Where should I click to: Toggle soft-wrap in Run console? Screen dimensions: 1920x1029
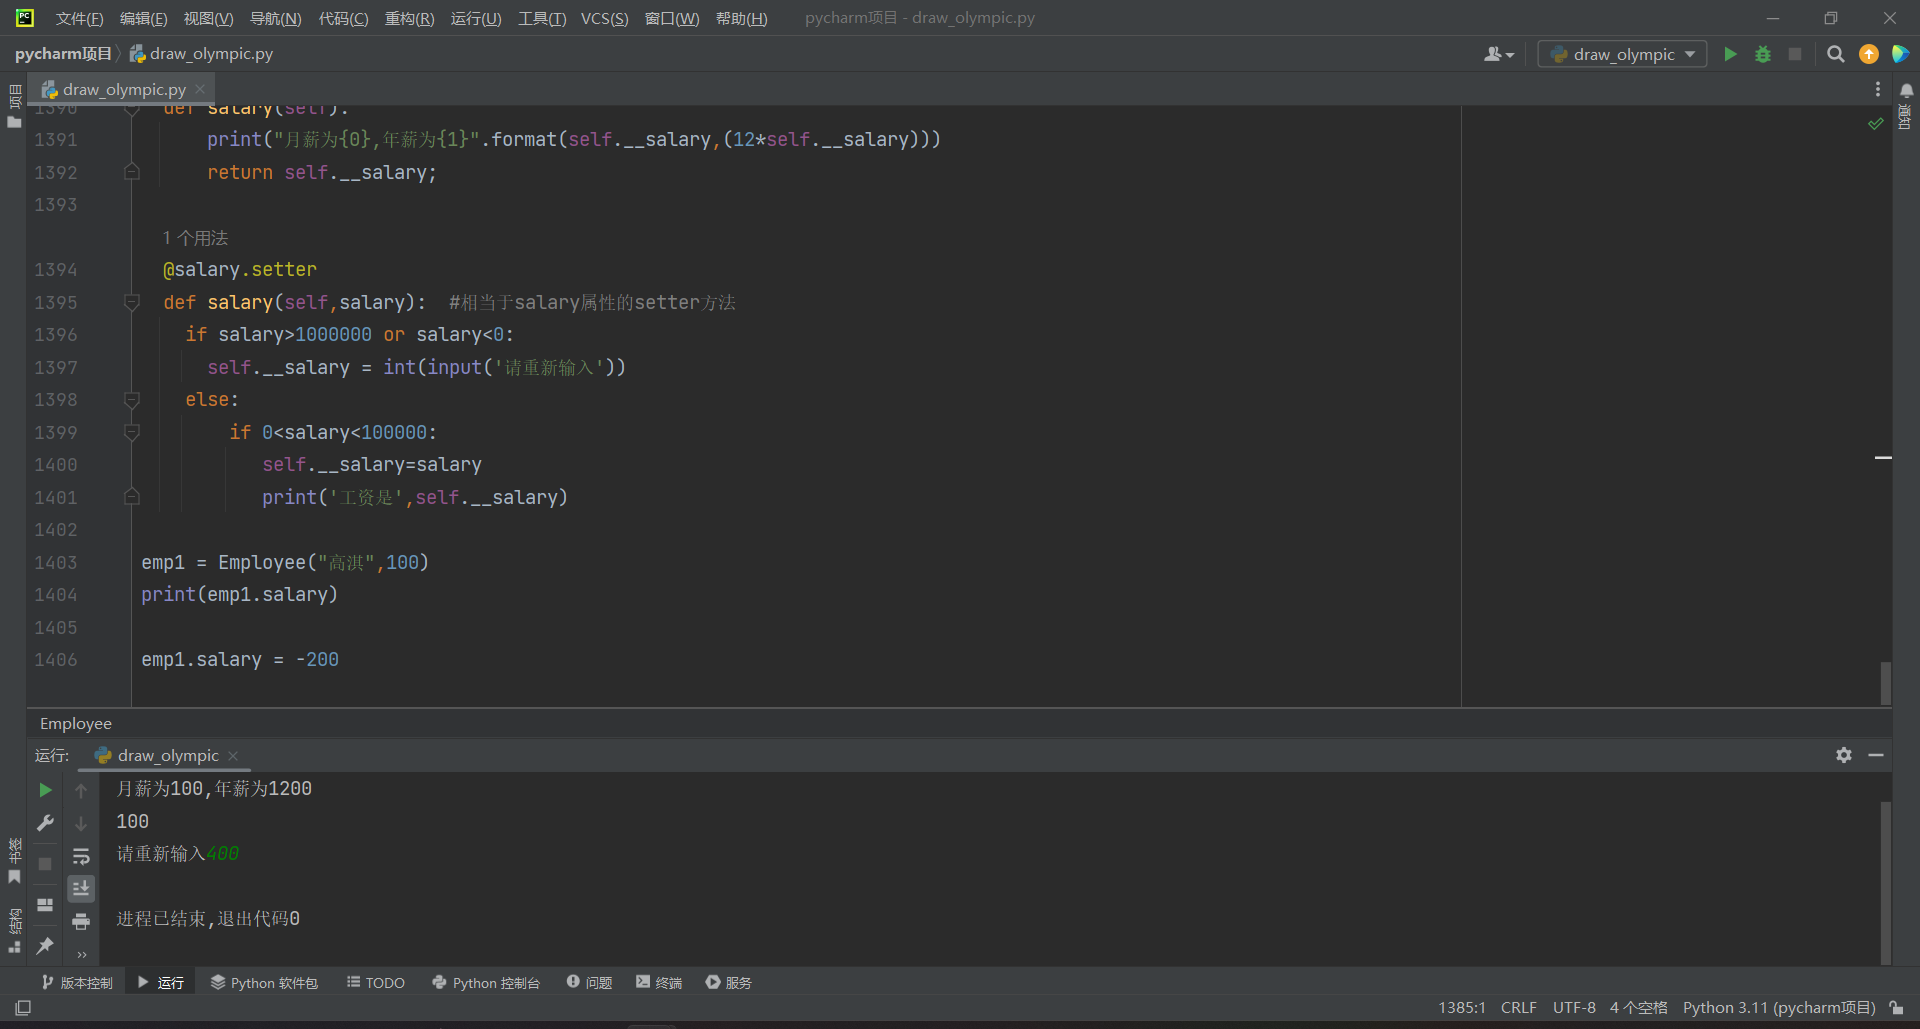81,856
